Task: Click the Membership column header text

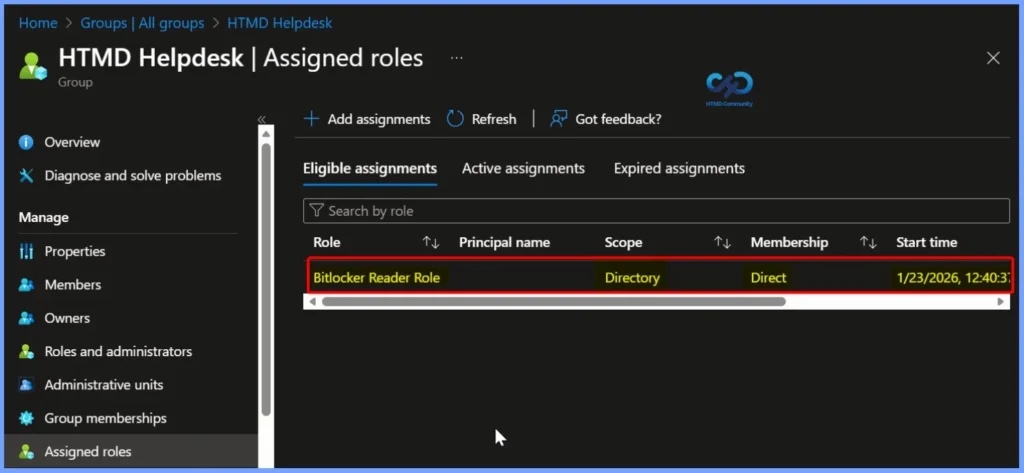Action: [x=790, y=242]
